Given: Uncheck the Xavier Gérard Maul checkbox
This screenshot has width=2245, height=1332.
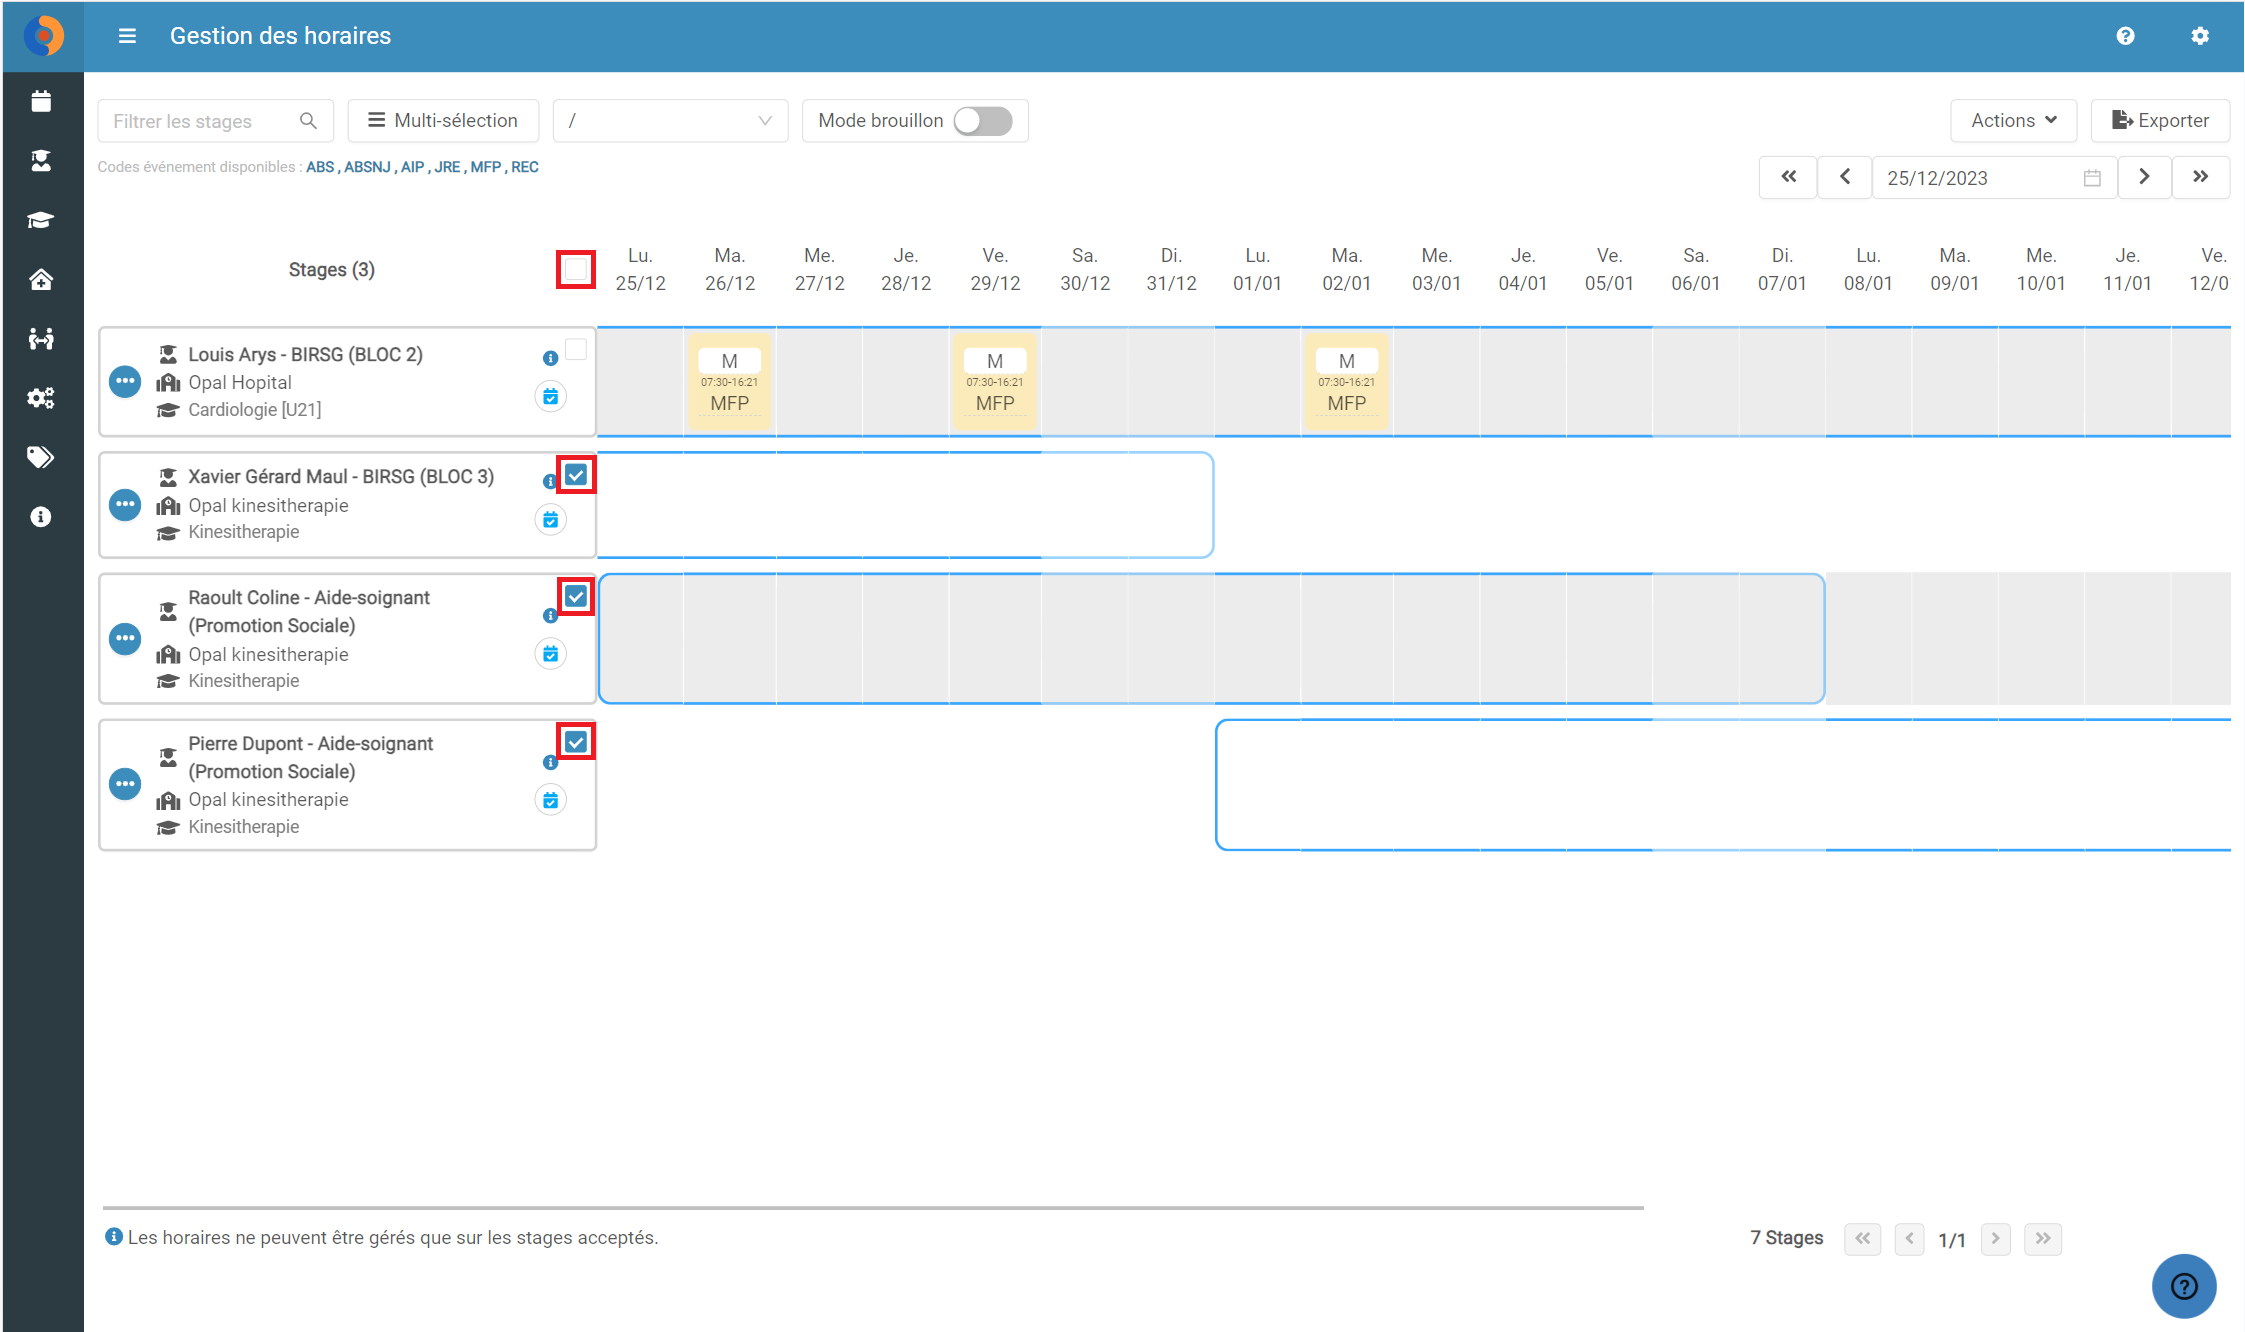Looking at the screenshot, I should coord(576,475).
